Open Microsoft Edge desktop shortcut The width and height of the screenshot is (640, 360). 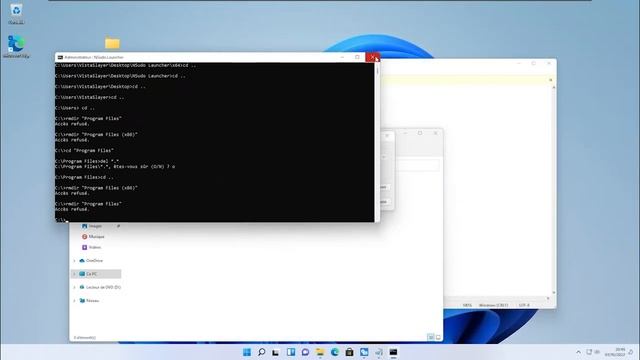pos(16,46)
